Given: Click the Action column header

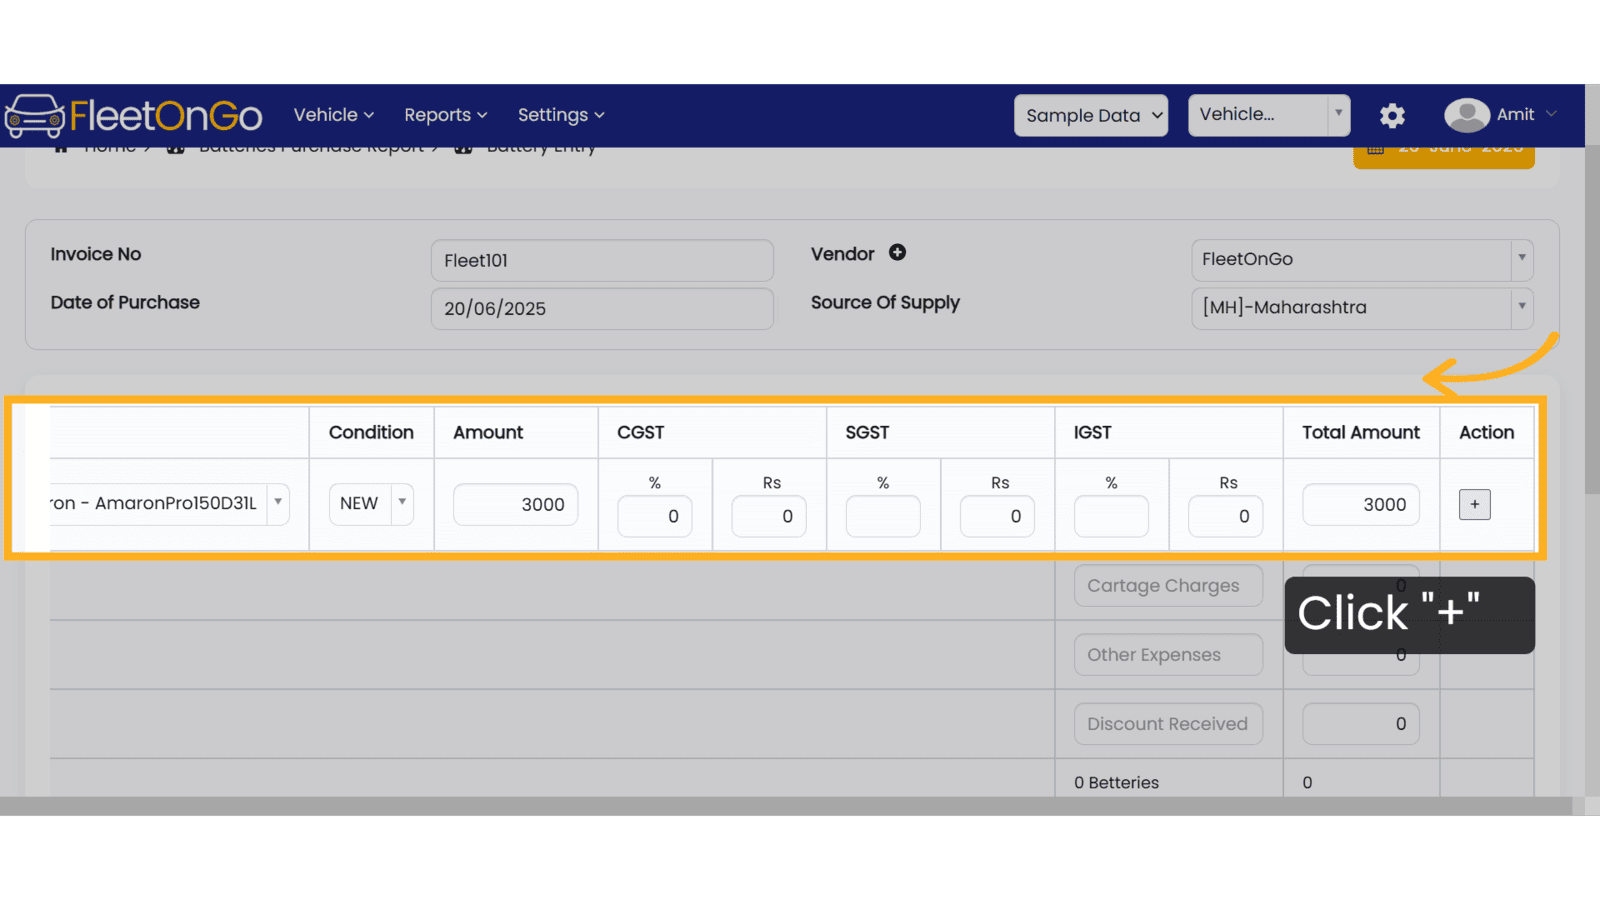Looking at the screenshot, I should pos(1486,432).
